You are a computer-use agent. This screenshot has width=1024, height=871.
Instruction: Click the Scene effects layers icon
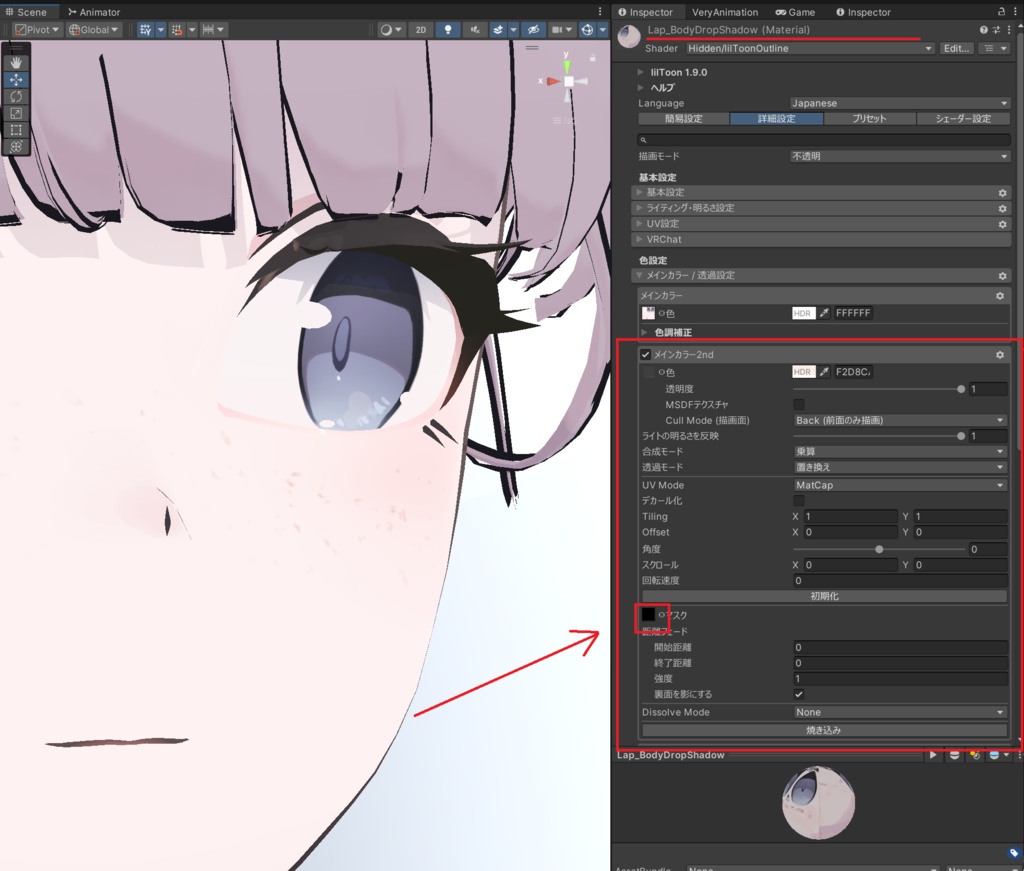pyautogui.click(x=498, y=29)
